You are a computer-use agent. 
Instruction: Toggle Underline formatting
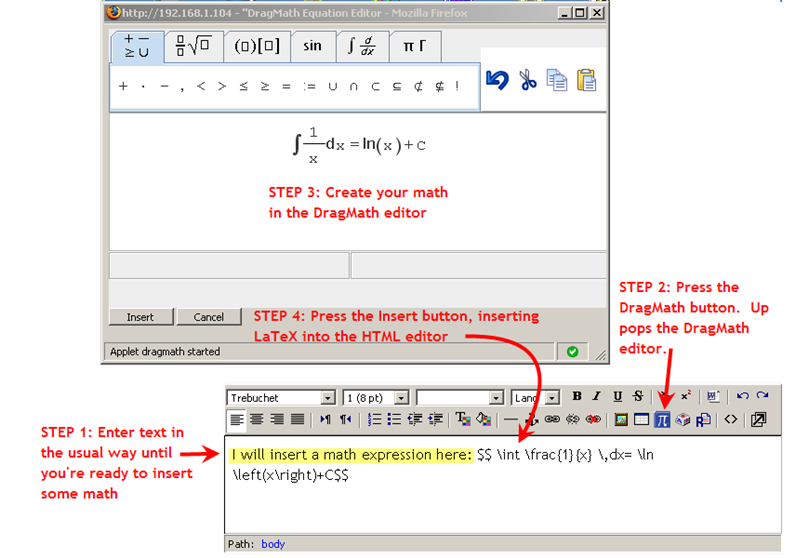click(617, 396)
